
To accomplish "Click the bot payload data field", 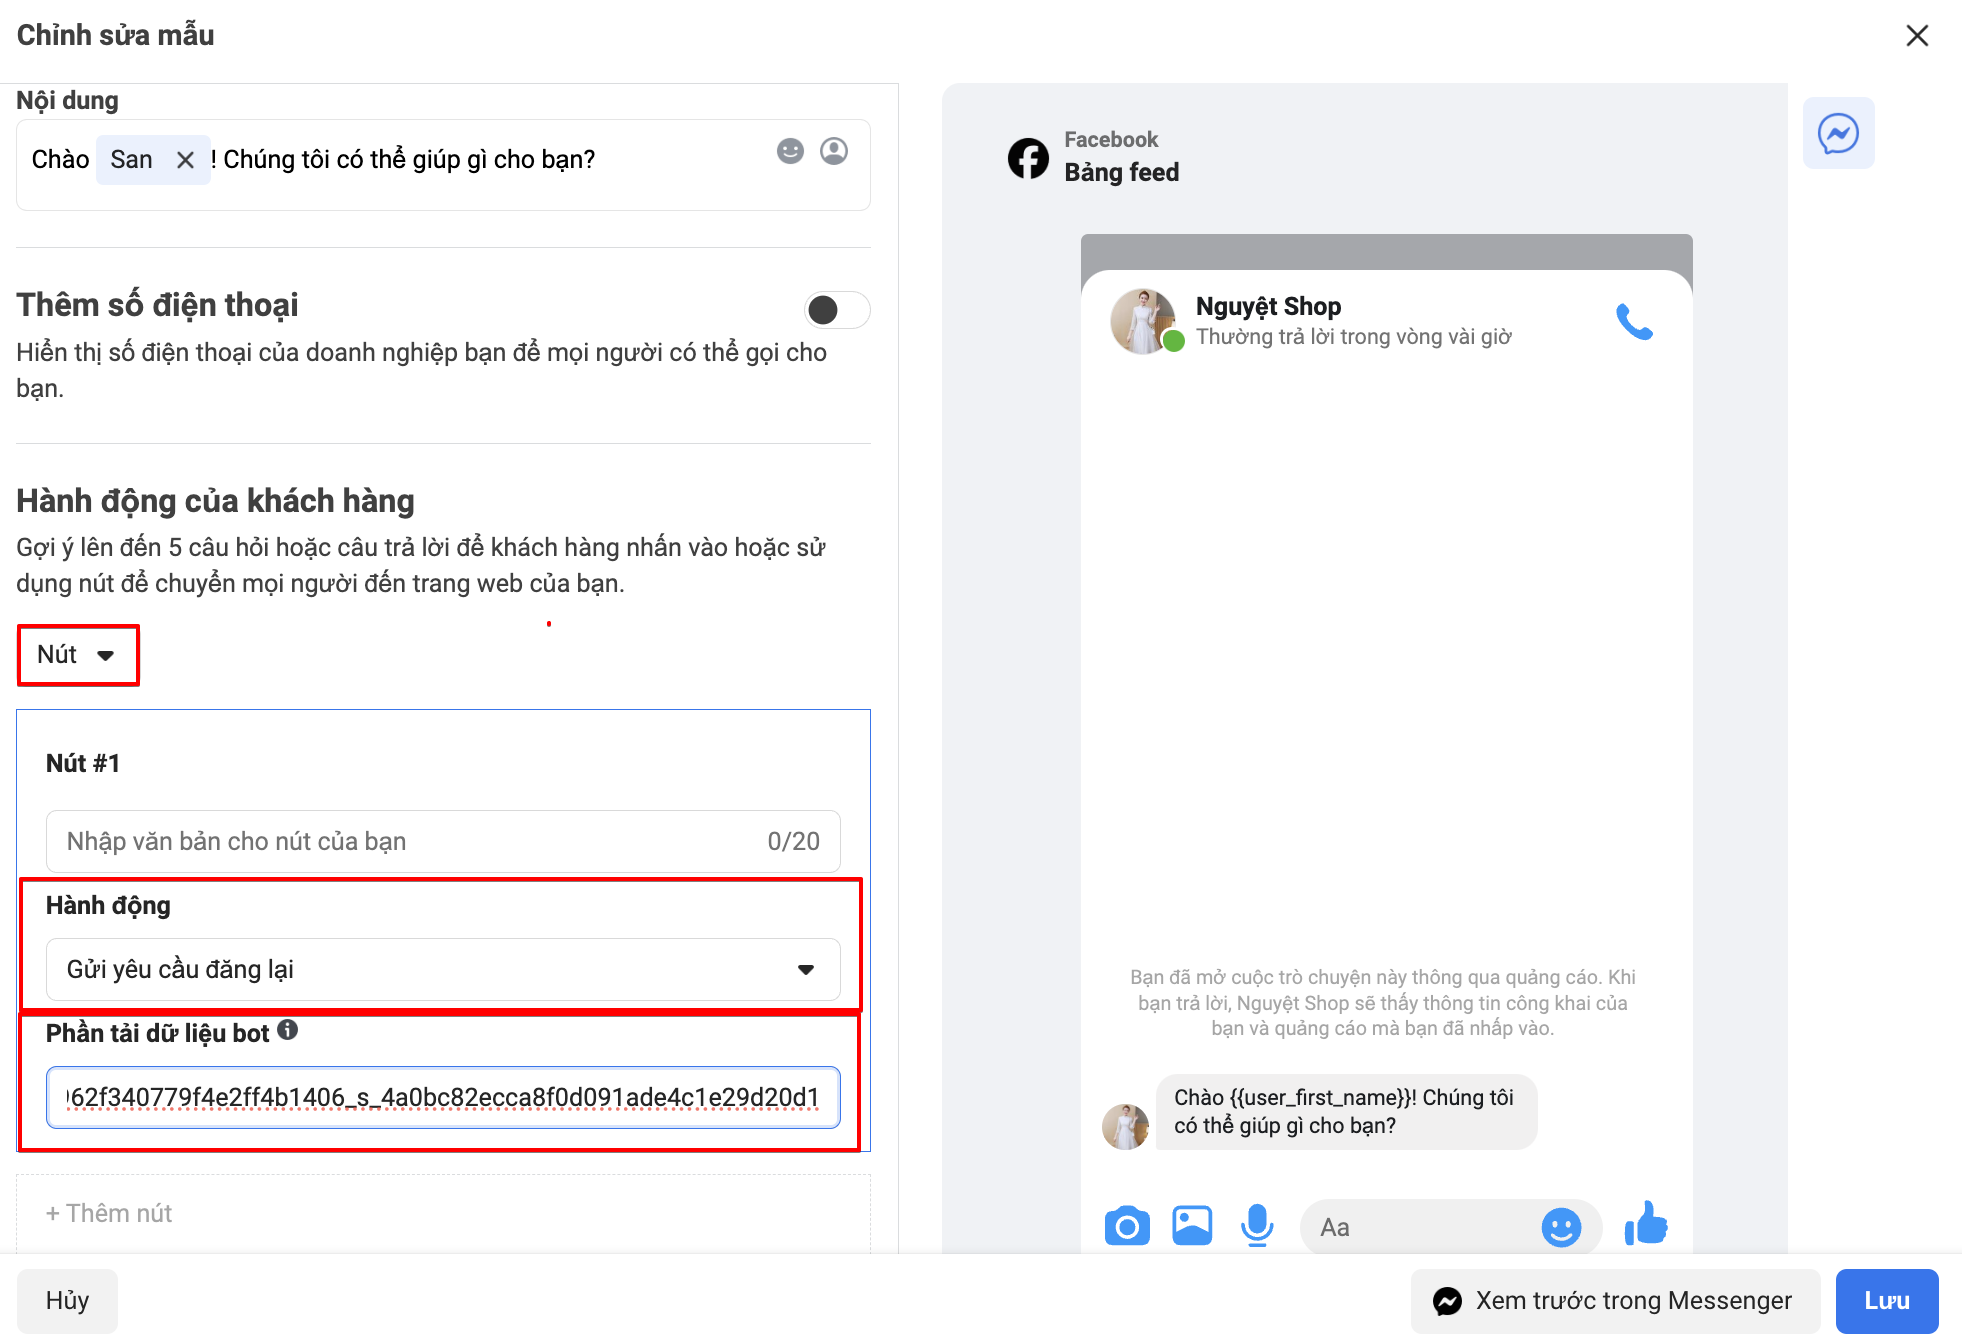I will pos(442,1097).
